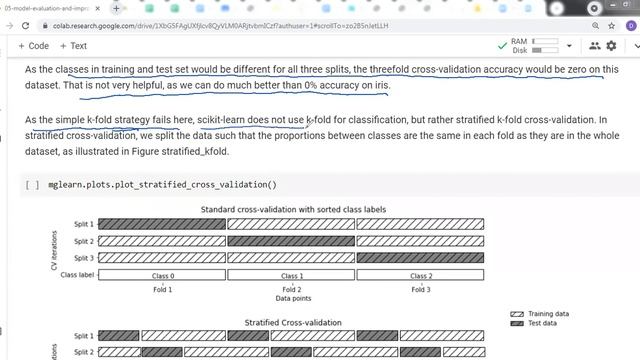Screen dimensions: 640x360
Task: Click into the plot_stratified_cross_validation code line
Action: [x=162, y=184]
